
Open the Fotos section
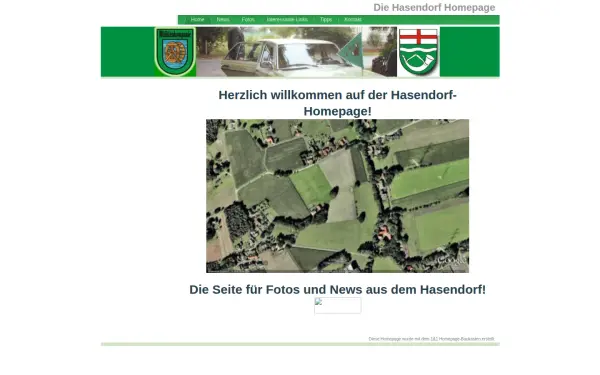coord(248,20)
